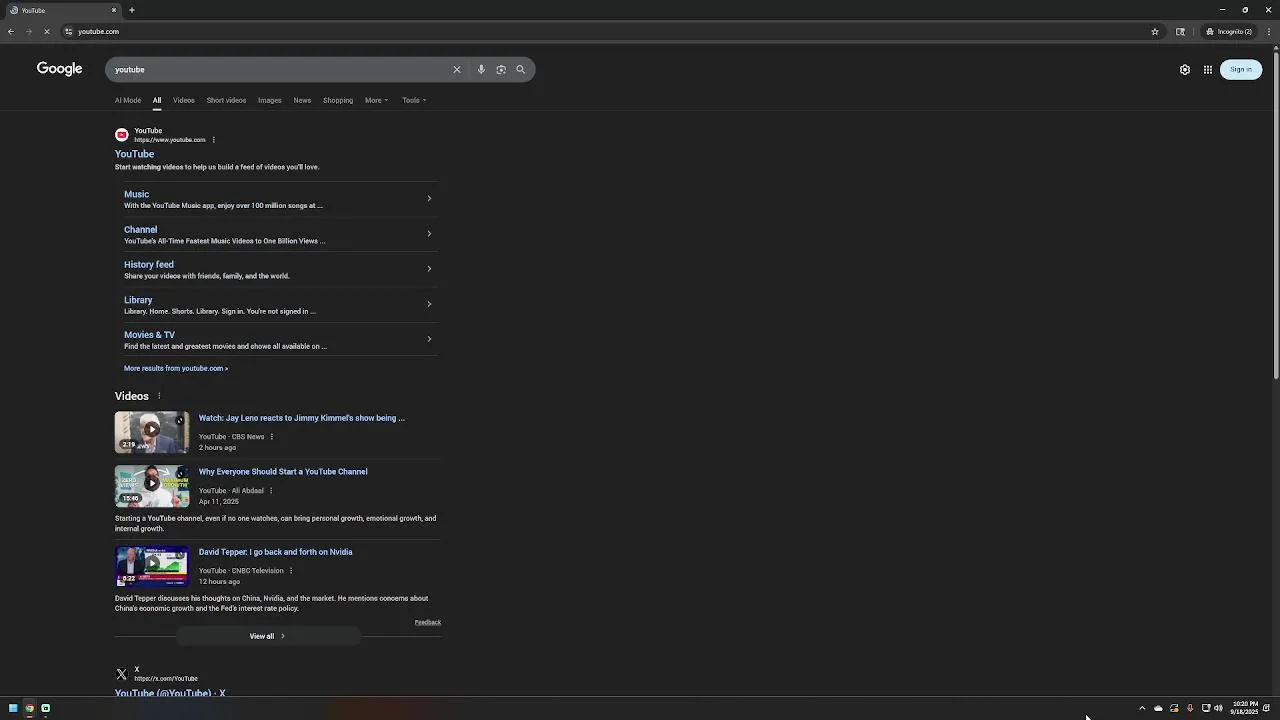Click the YouTube favicon in the first result

point(122,135)
